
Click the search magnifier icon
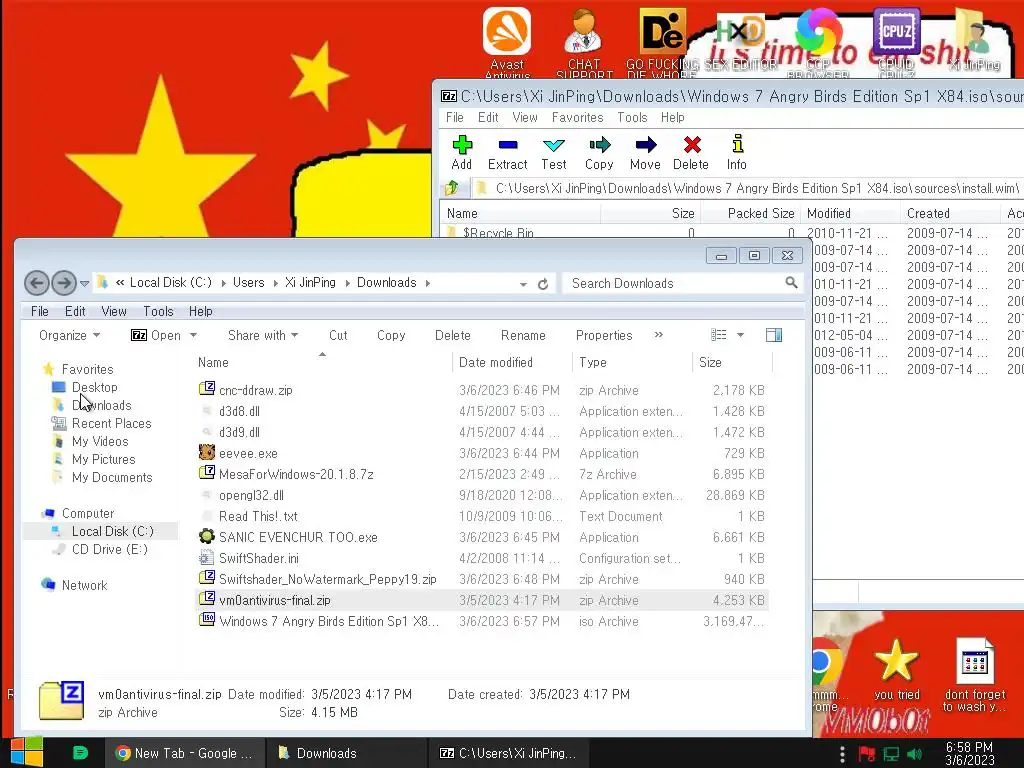click(x=792, y=283)
